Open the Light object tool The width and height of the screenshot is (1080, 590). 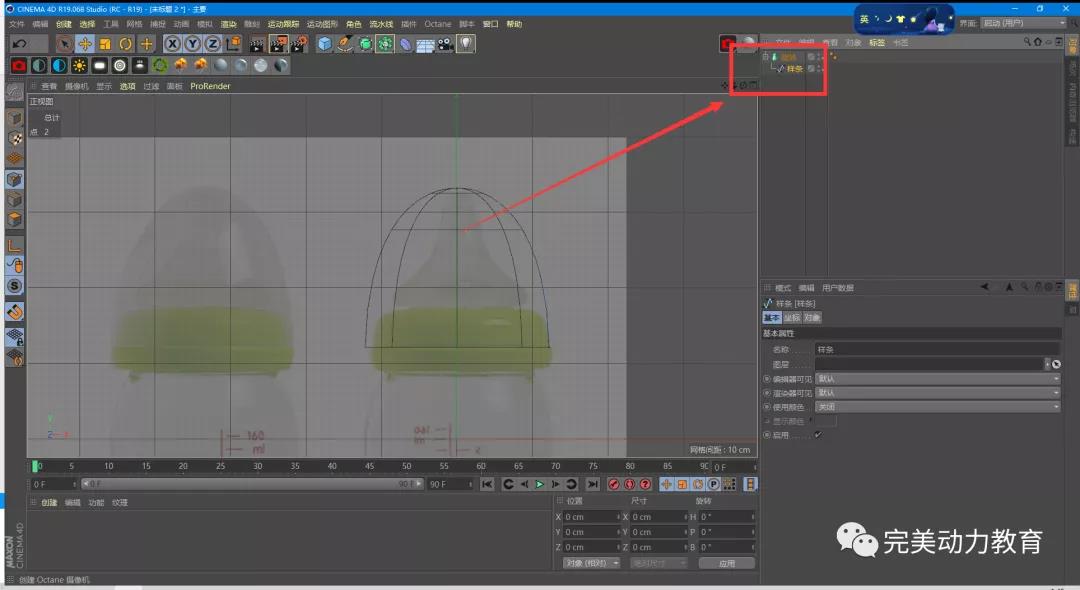[466, 44]
